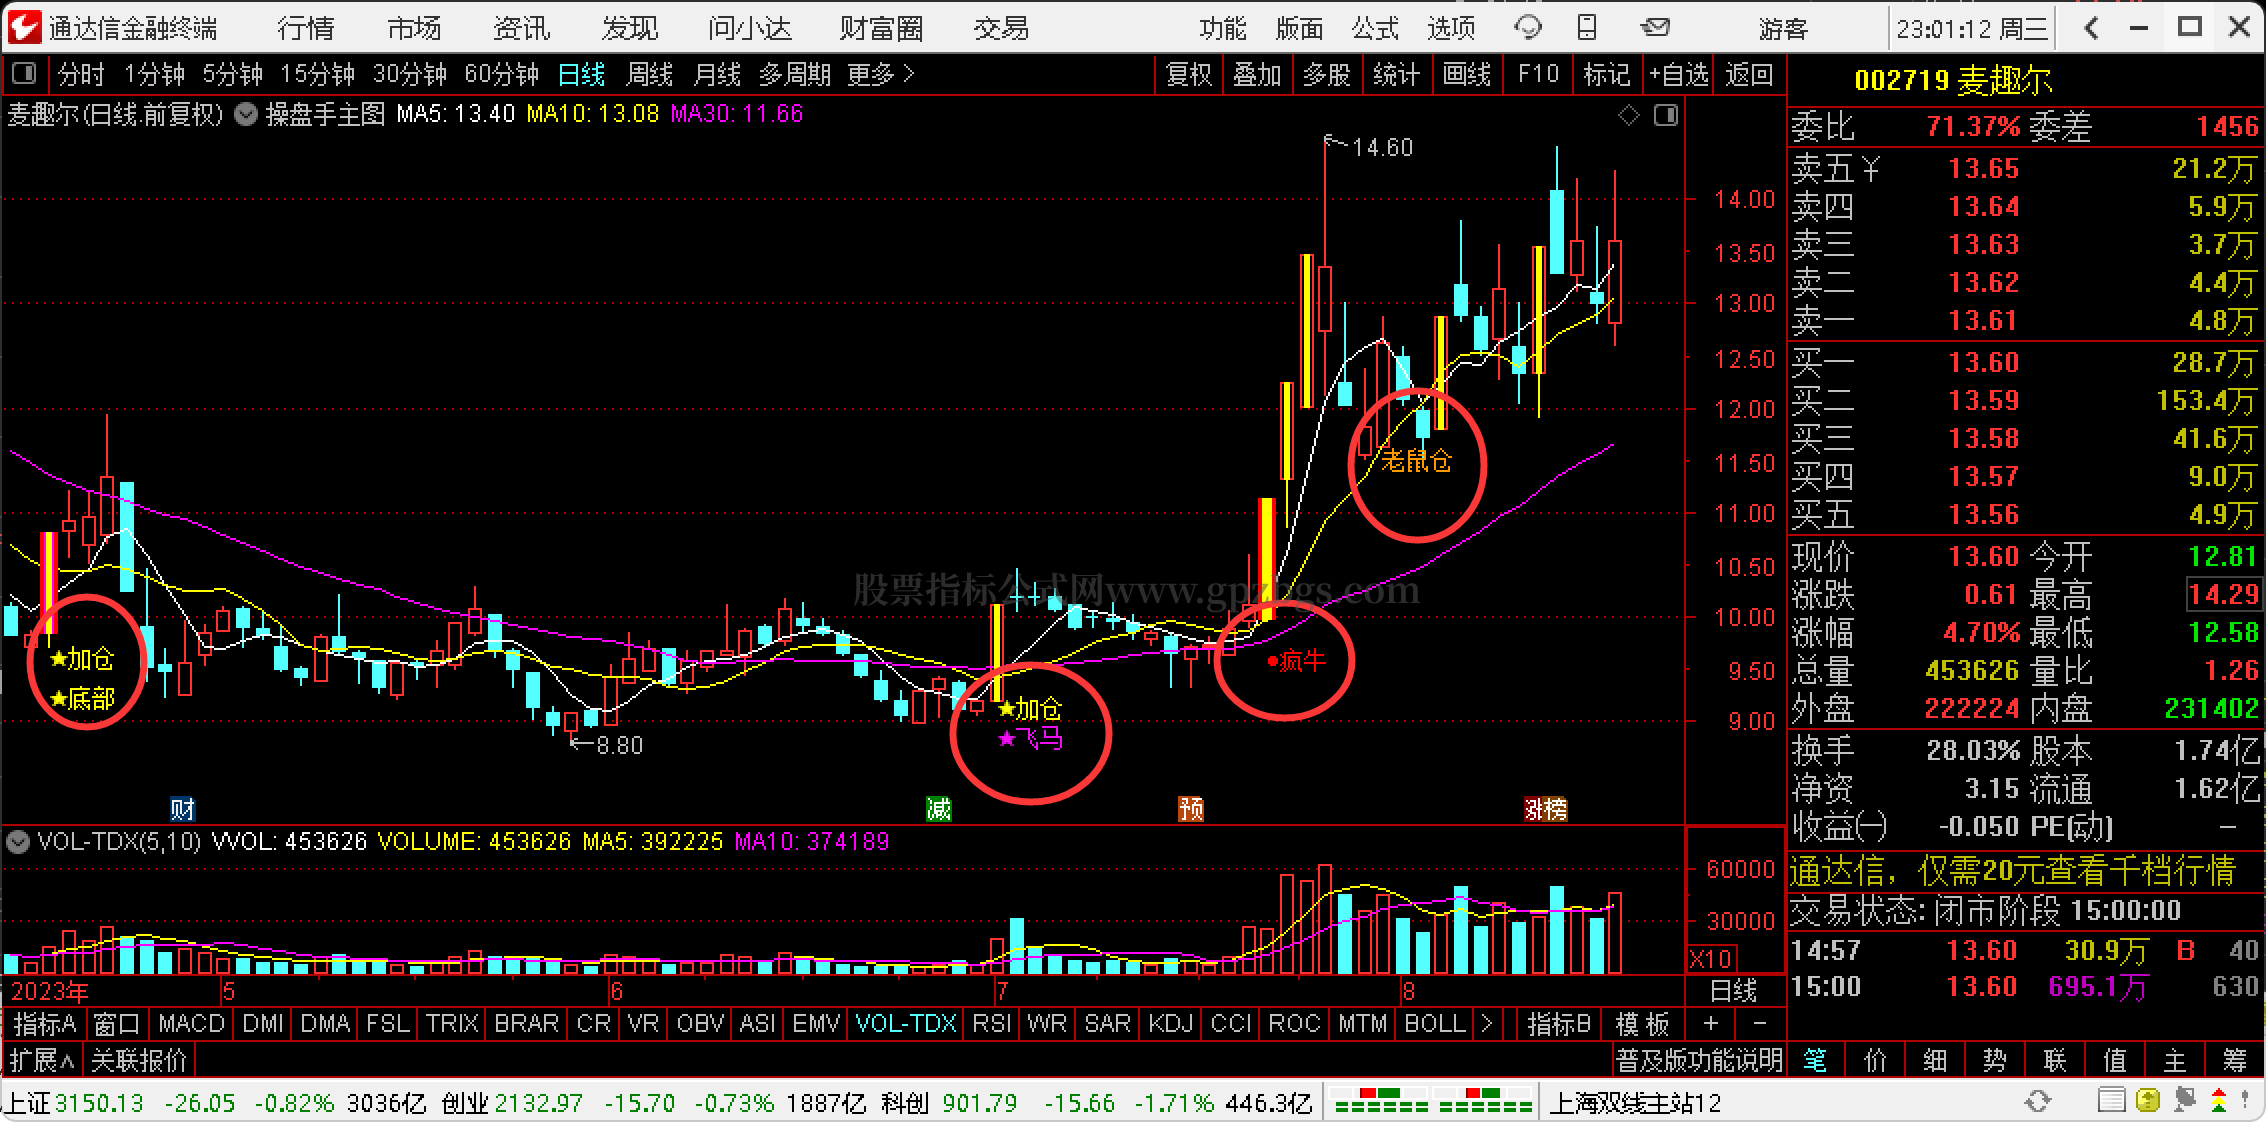Select the MACD indicator tab
This screenshot has height=1122, width=2266.
pos(191,1023)
